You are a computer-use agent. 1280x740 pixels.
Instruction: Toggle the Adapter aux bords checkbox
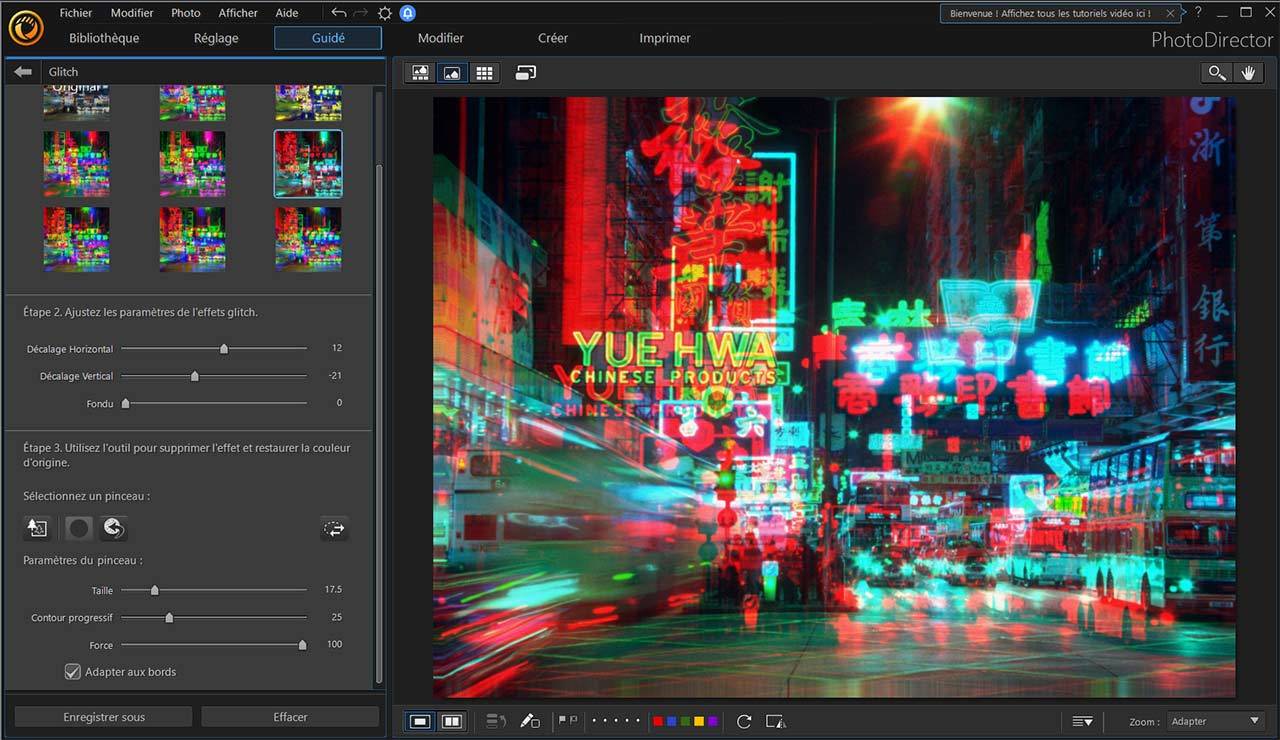(x=72, y=672)
